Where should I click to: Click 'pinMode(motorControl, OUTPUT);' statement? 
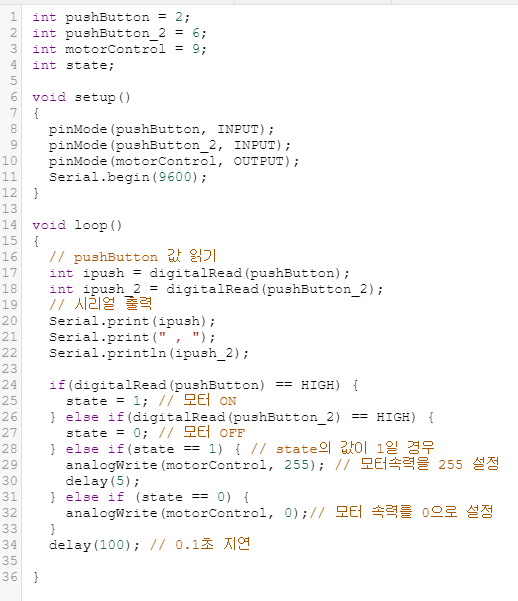click(174, 161)
